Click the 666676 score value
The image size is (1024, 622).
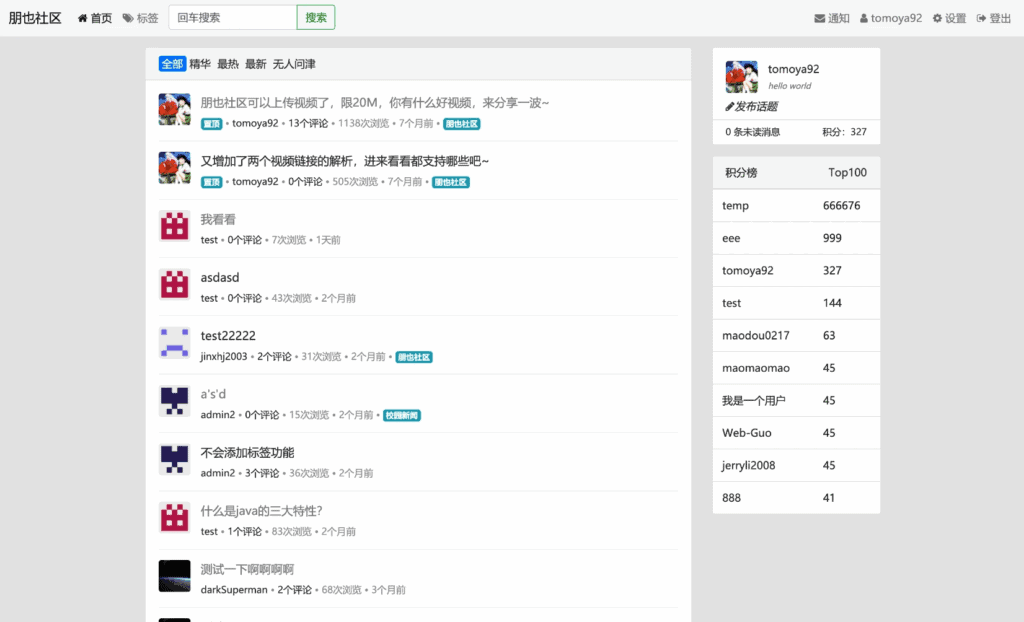842,206
